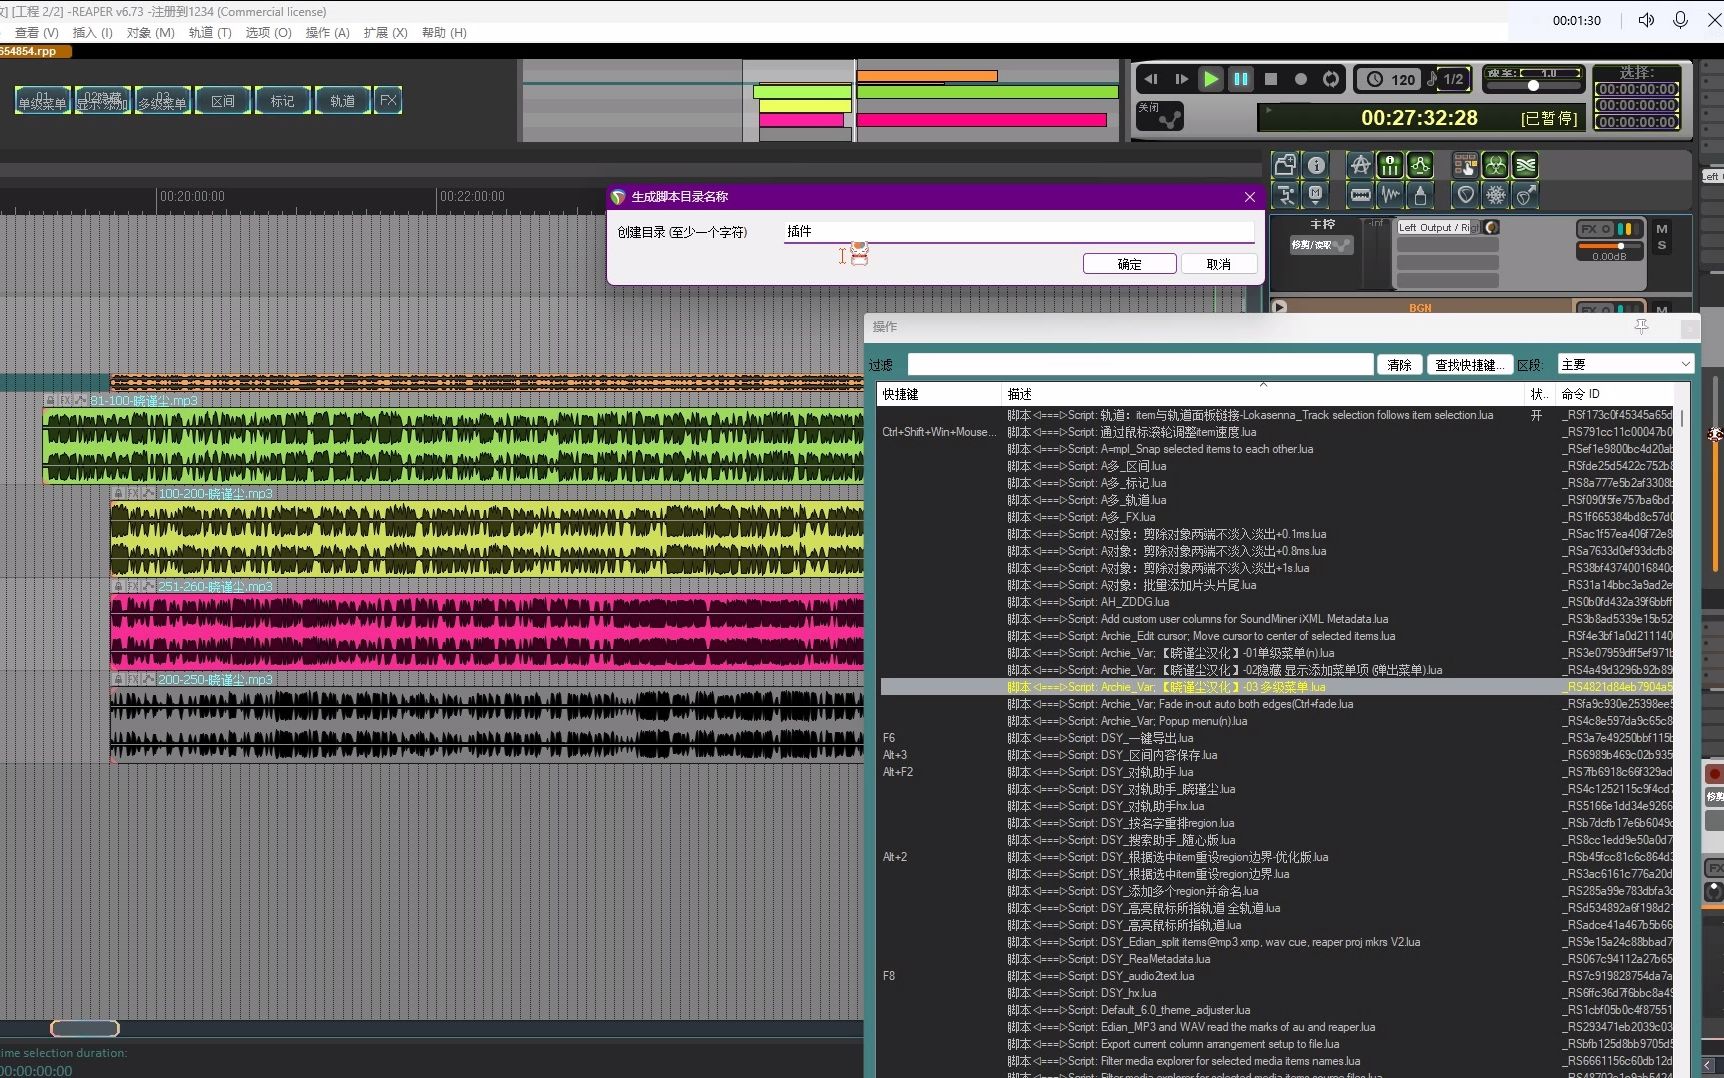Adjust the playback rate slider knob
This screenshot has width=1724, height=1078.
click(1533, 86)
